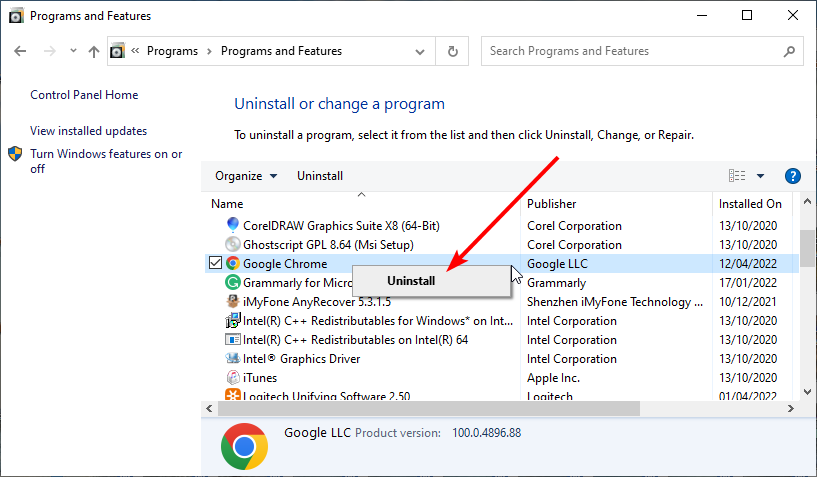Viewport: 817px width, 477px height.
Task: Expand the More view options arrow
Action: click(760, 176)
